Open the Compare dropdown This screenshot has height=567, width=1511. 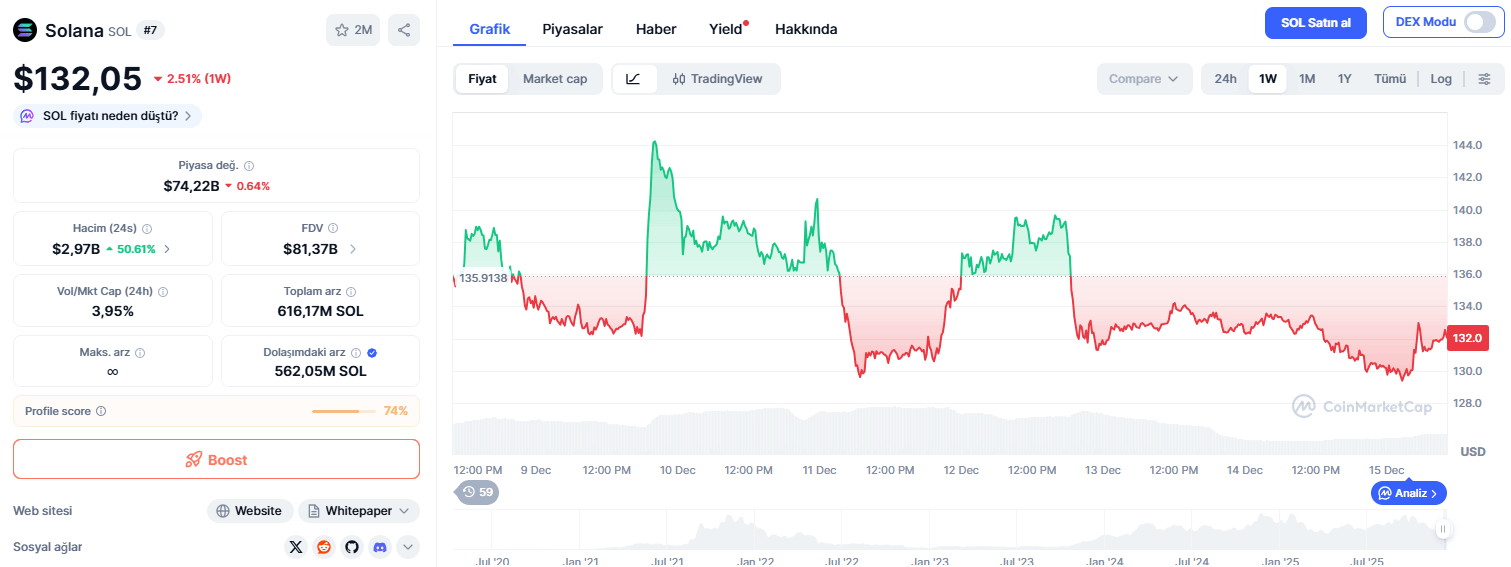(1144, 79)
